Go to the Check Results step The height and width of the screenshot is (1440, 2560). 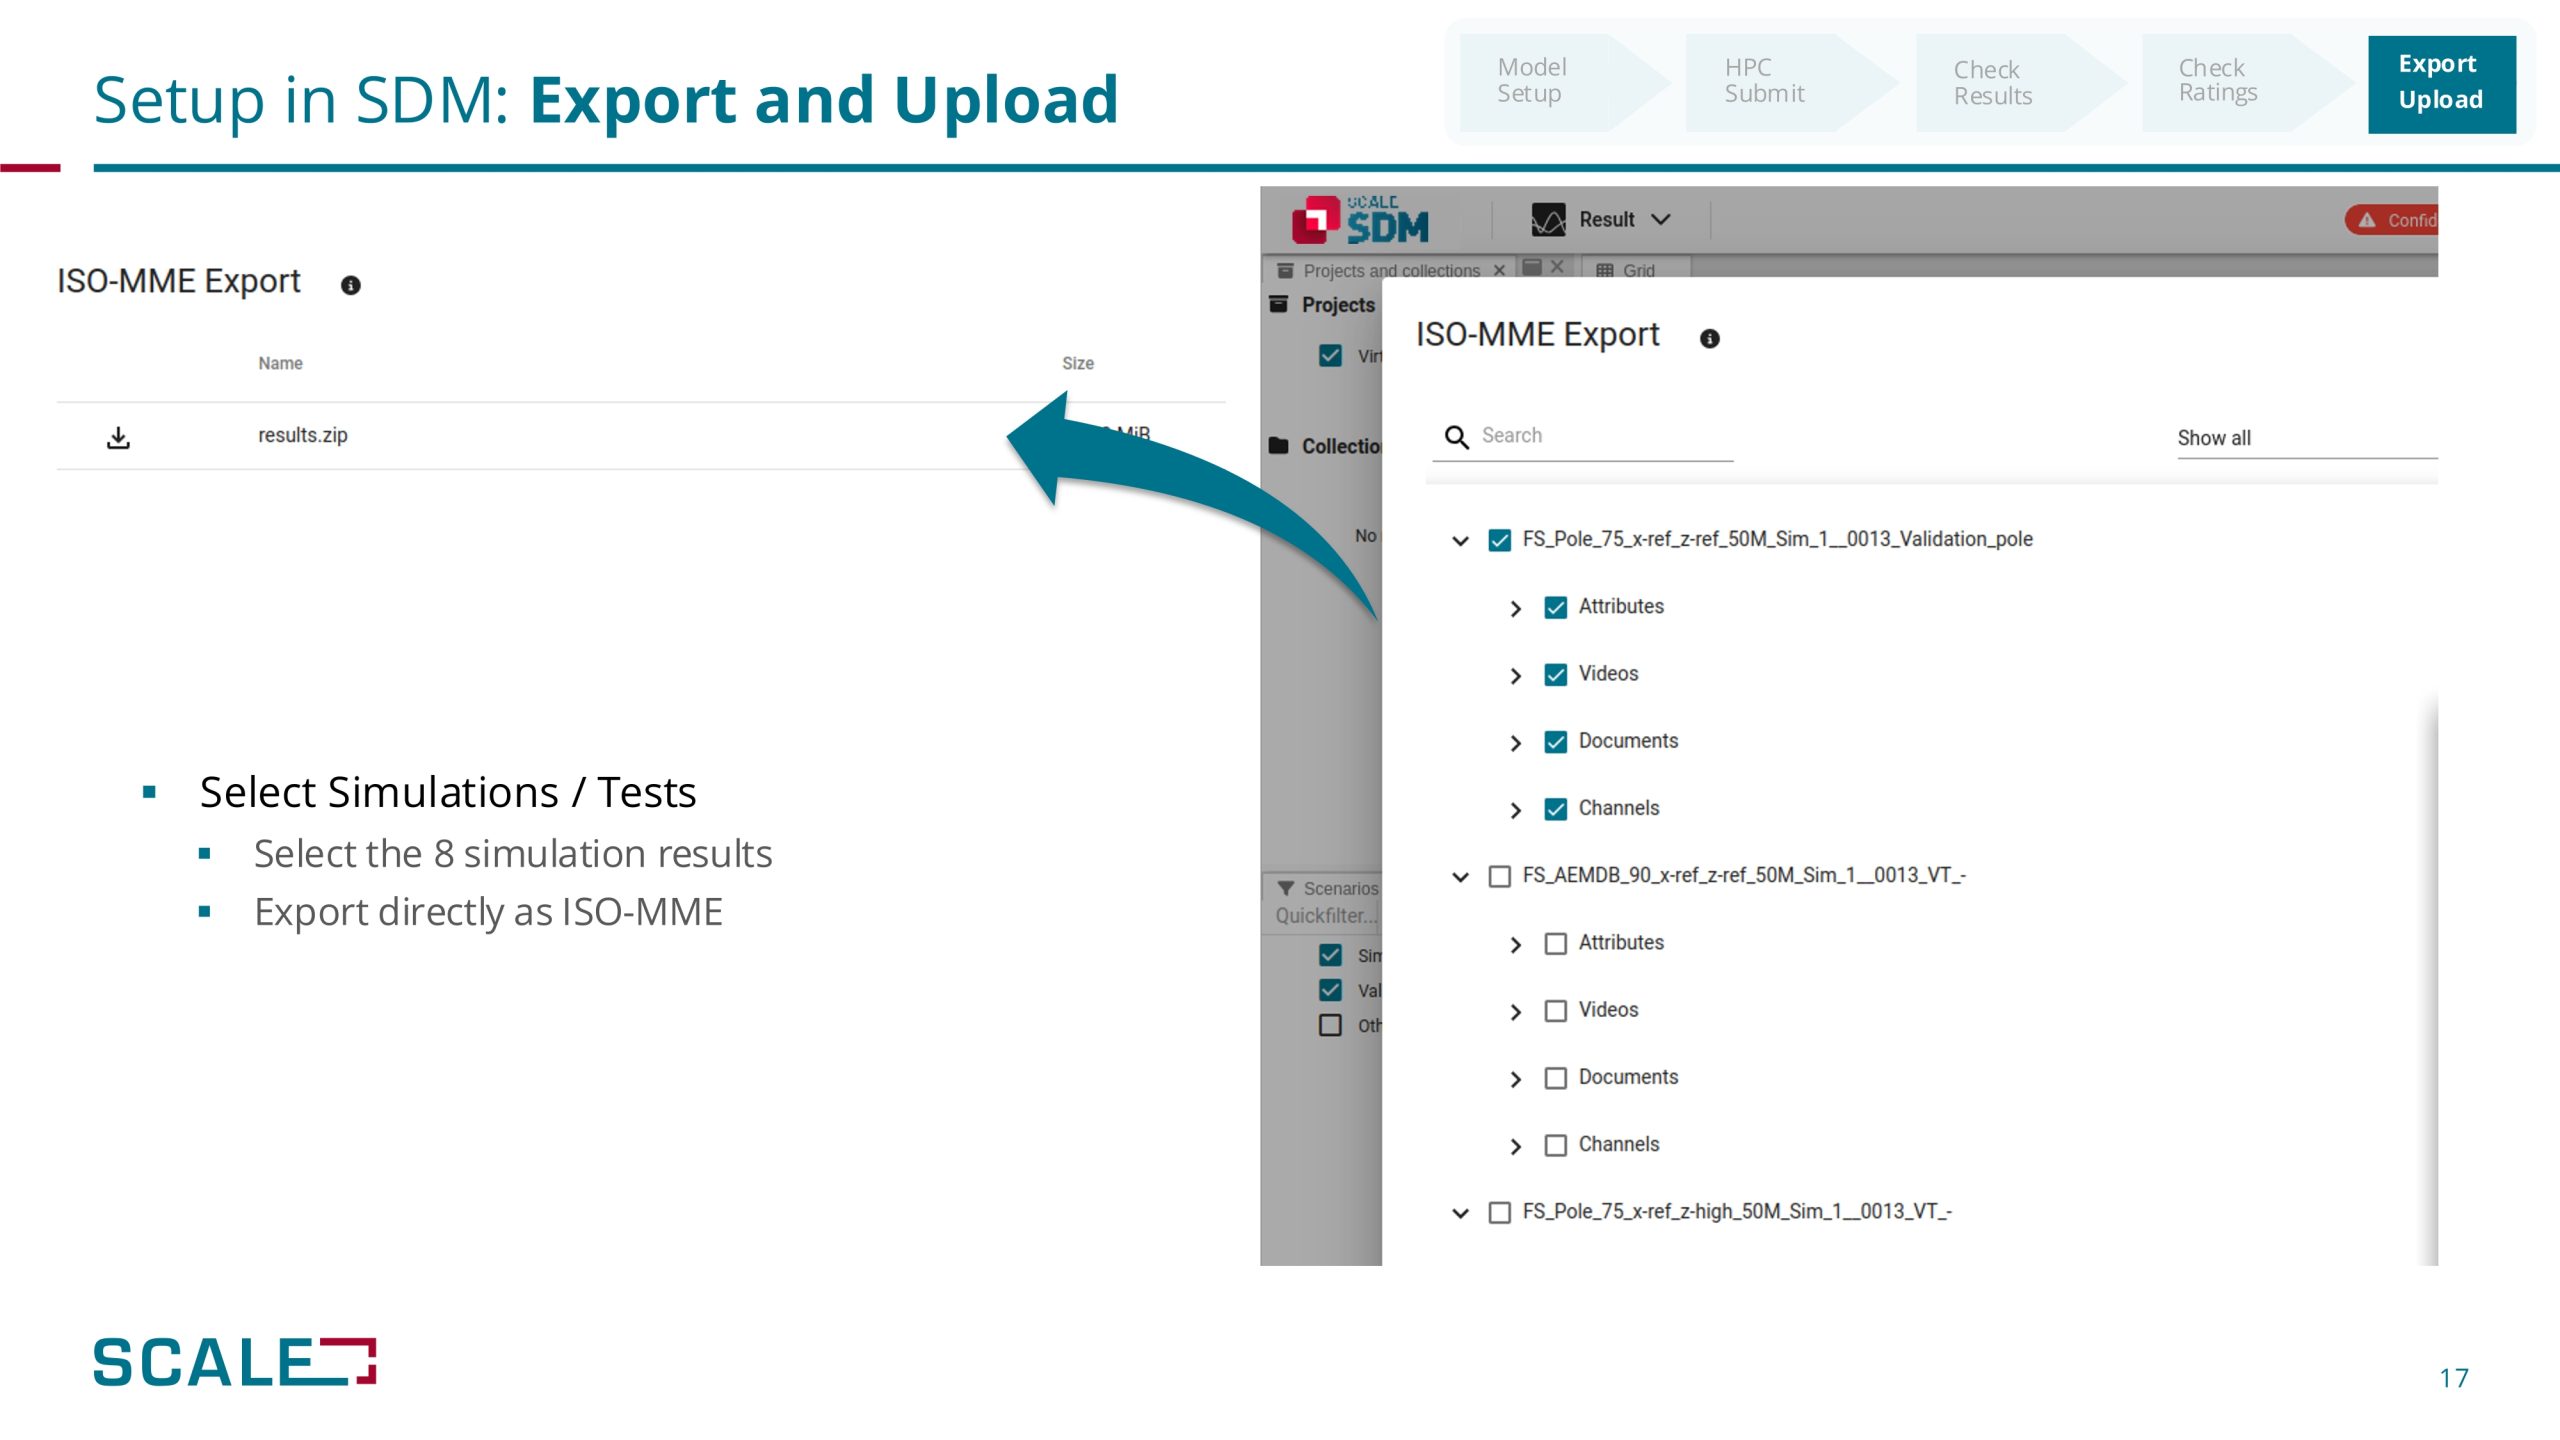pos(2020,82)
